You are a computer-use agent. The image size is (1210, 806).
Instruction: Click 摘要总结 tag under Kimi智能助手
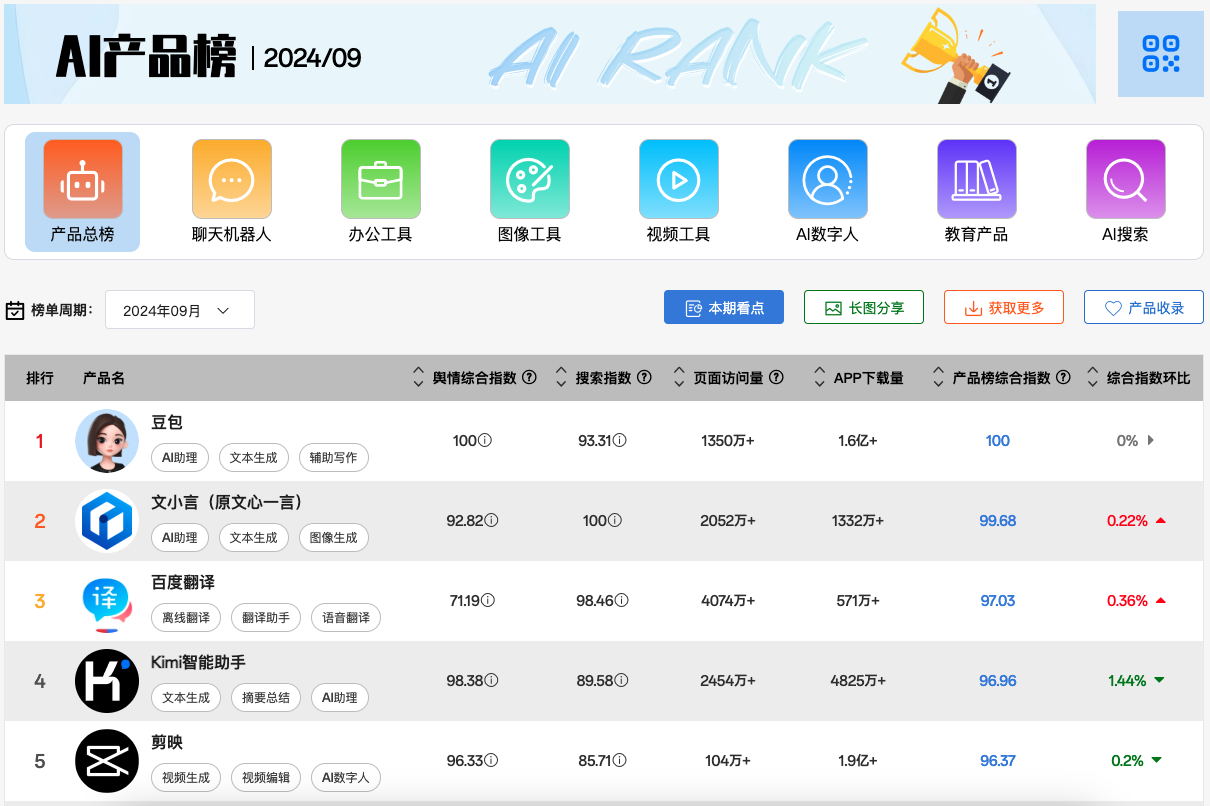click(x=266, y=698)
